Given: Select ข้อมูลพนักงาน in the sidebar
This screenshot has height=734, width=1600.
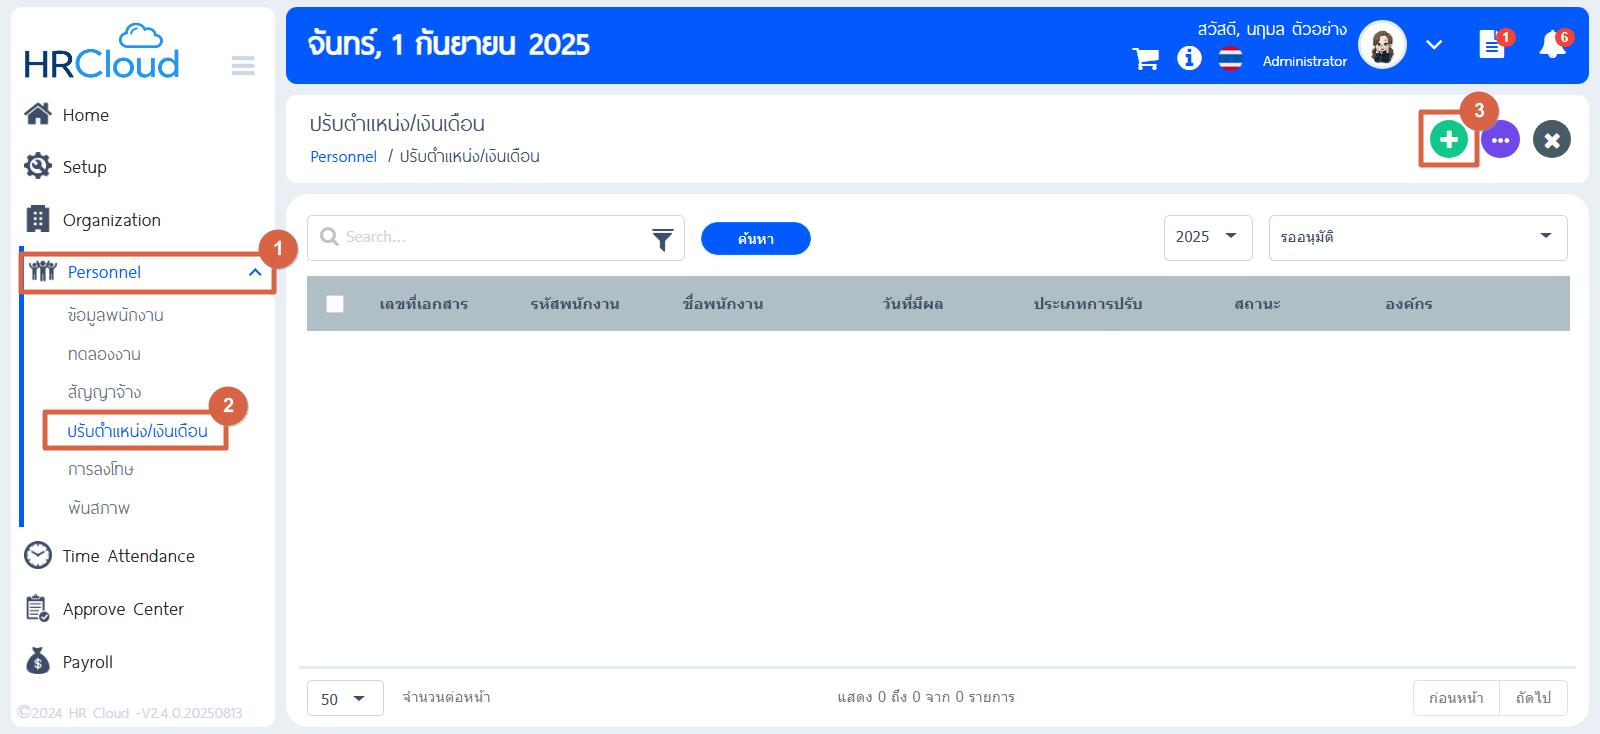Looking at the screenshot, I should pyautogui.click(x=116, y=315).
